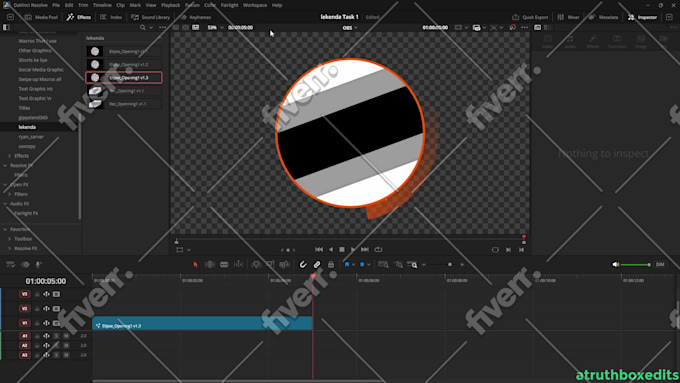This screenshot has height=383, width=680.
Task: Collapse the Favorites section
Action: coord(5,229)
